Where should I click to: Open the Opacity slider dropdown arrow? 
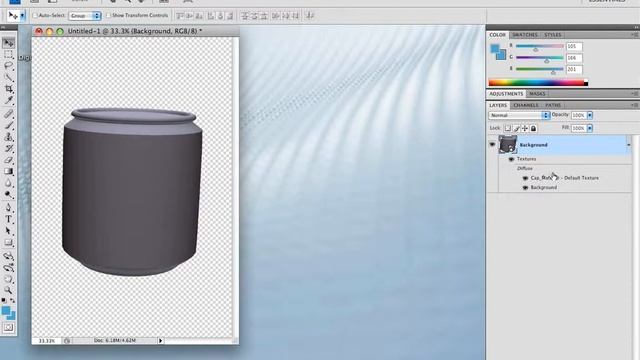pyautogui.click(x=590, y=116)
